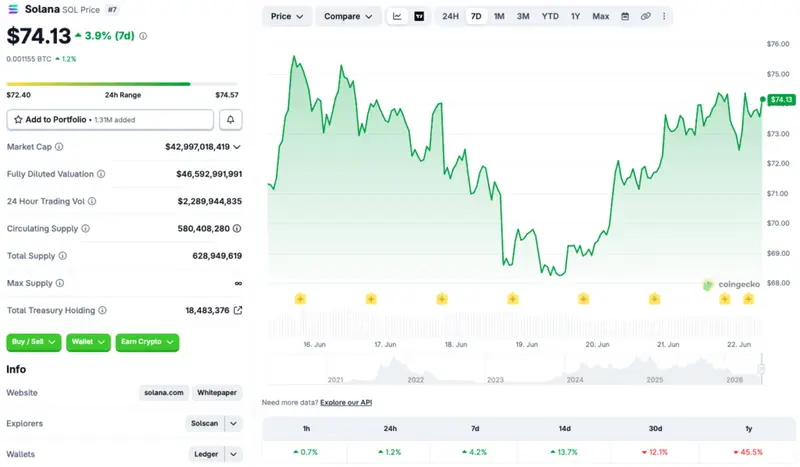This screenshot has height=467, width=800.
Task: Open the Wallet dropdown
Action: [x=88, y=342]
